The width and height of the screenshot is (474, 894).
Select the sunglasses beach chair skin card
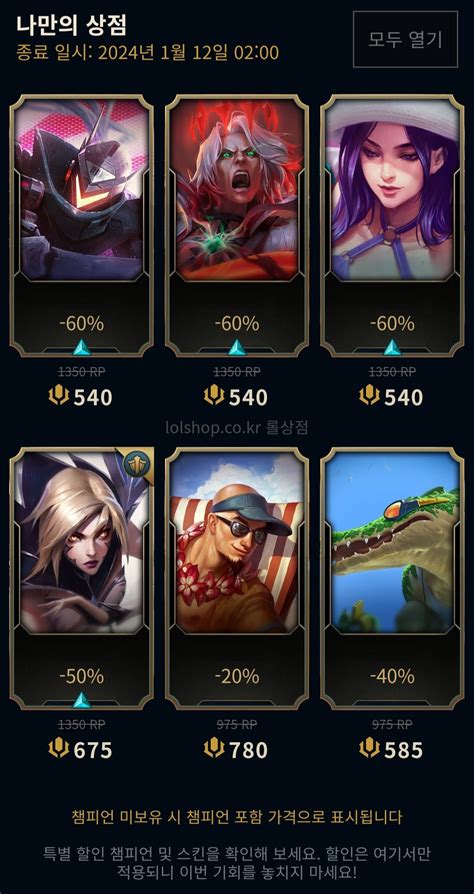coord(237,578)
